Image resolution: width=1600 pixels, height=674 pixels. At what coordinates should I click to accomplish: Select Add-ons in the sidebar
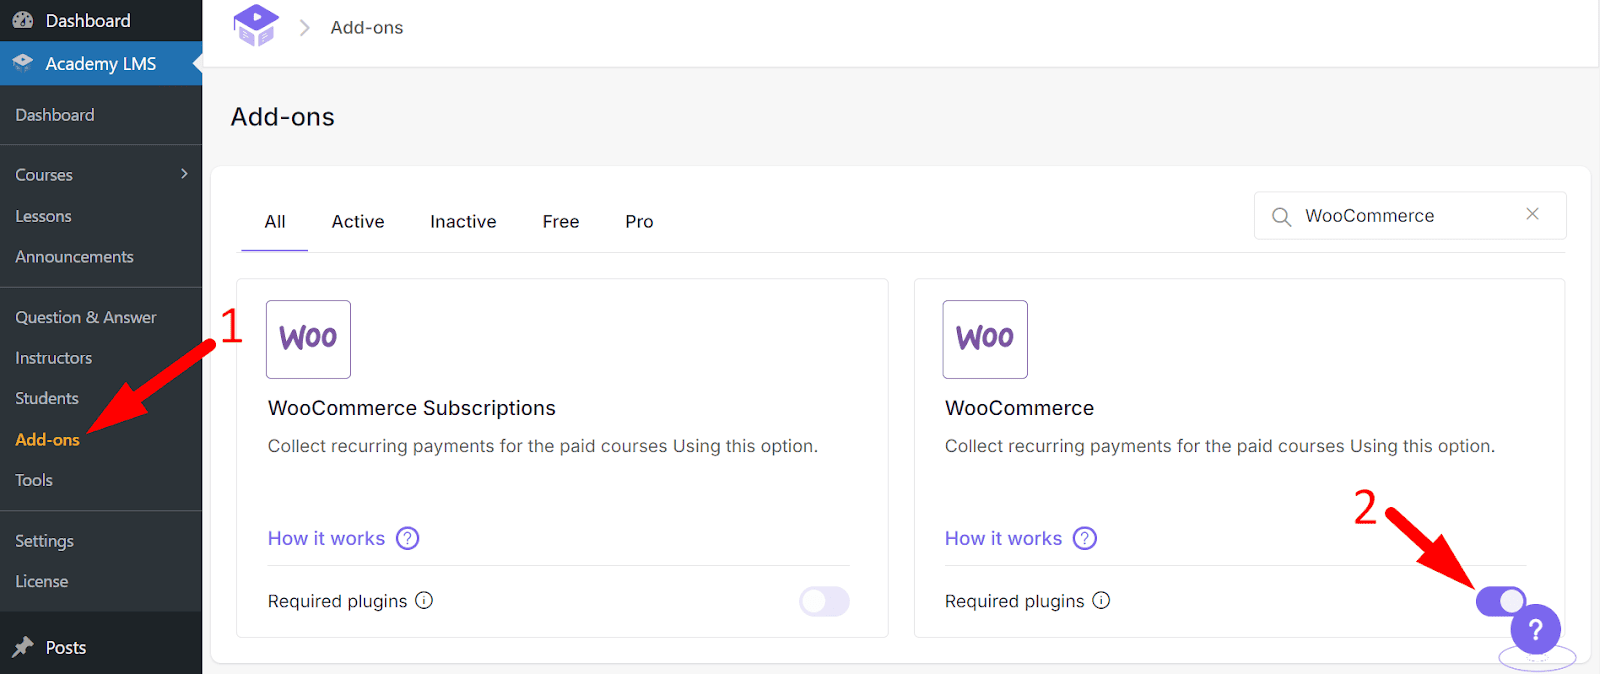click(x=47, y=440)
